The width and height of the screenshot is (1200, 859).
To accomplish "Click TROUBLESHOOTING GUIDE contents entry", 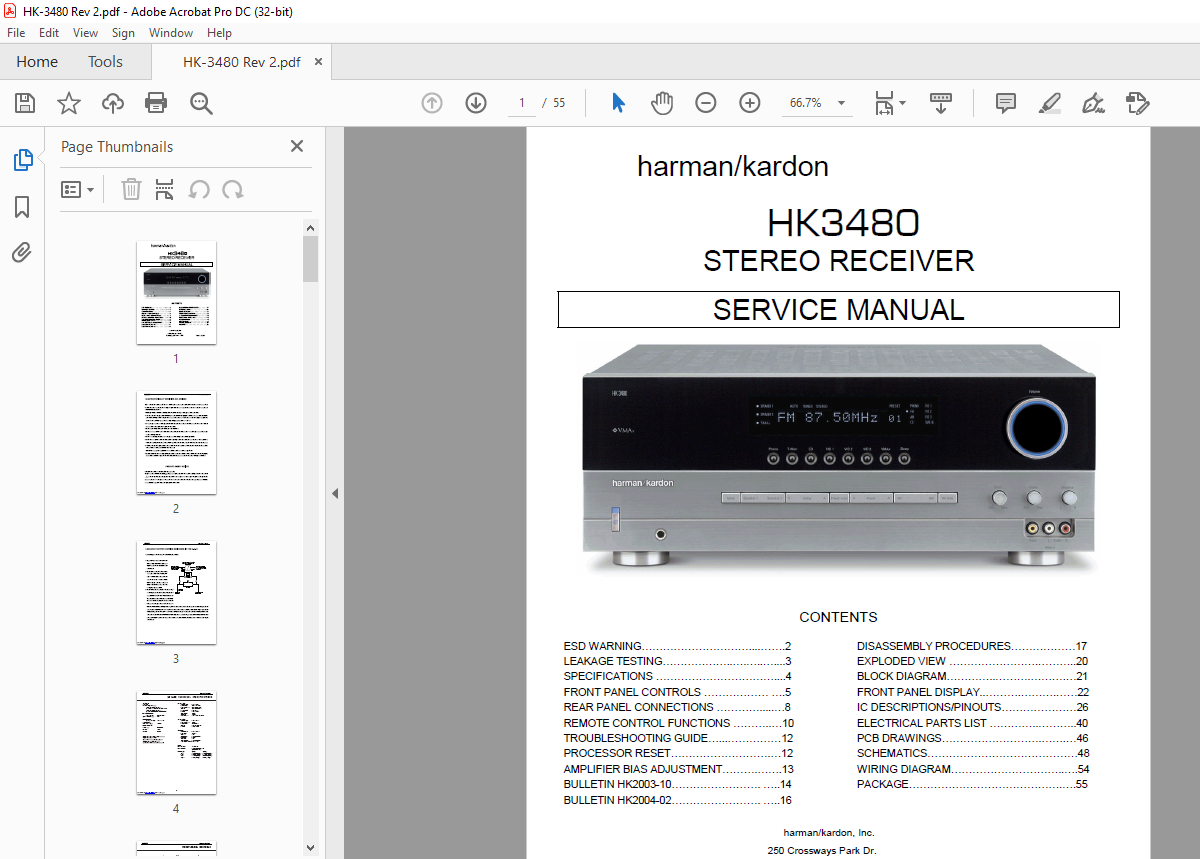I will (677, 738).
